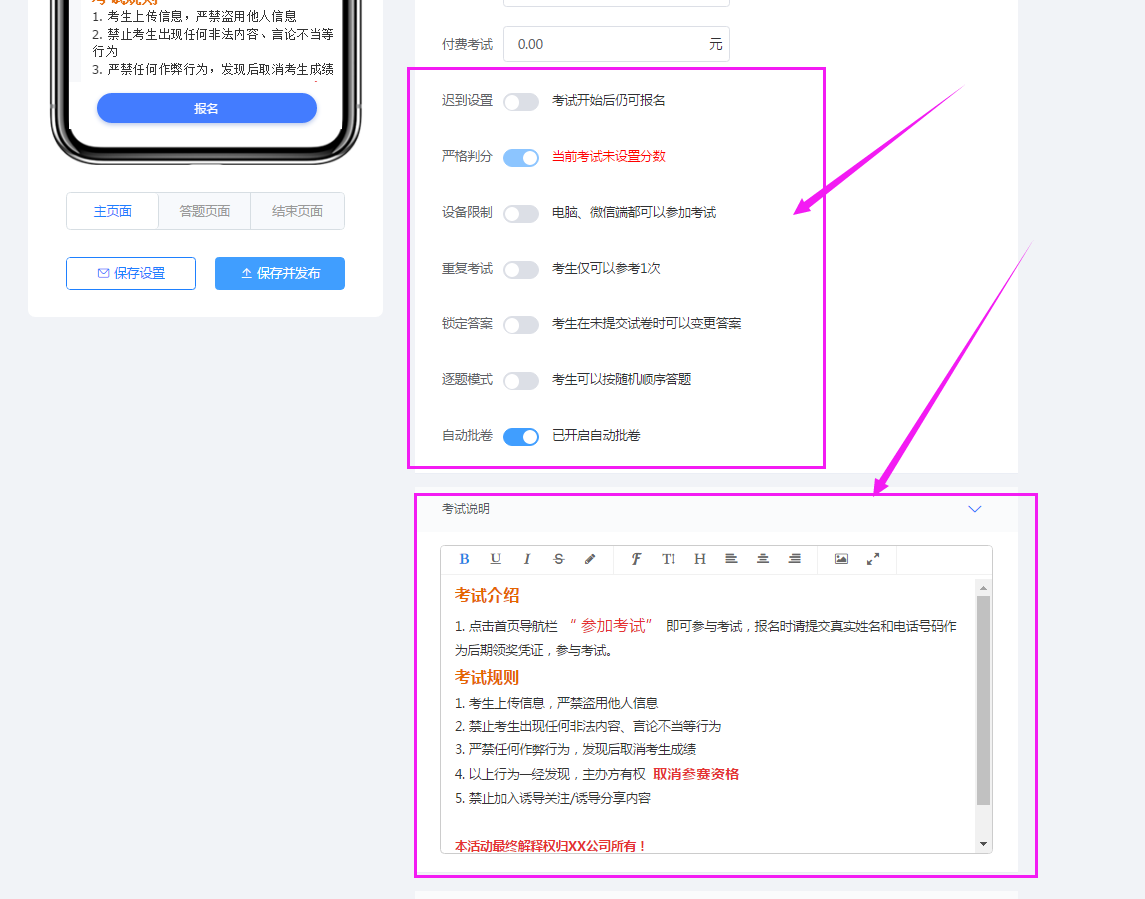Apply strikethrough with the S icon
This screenshot has width=1145, height=899.
coord(559,559)
